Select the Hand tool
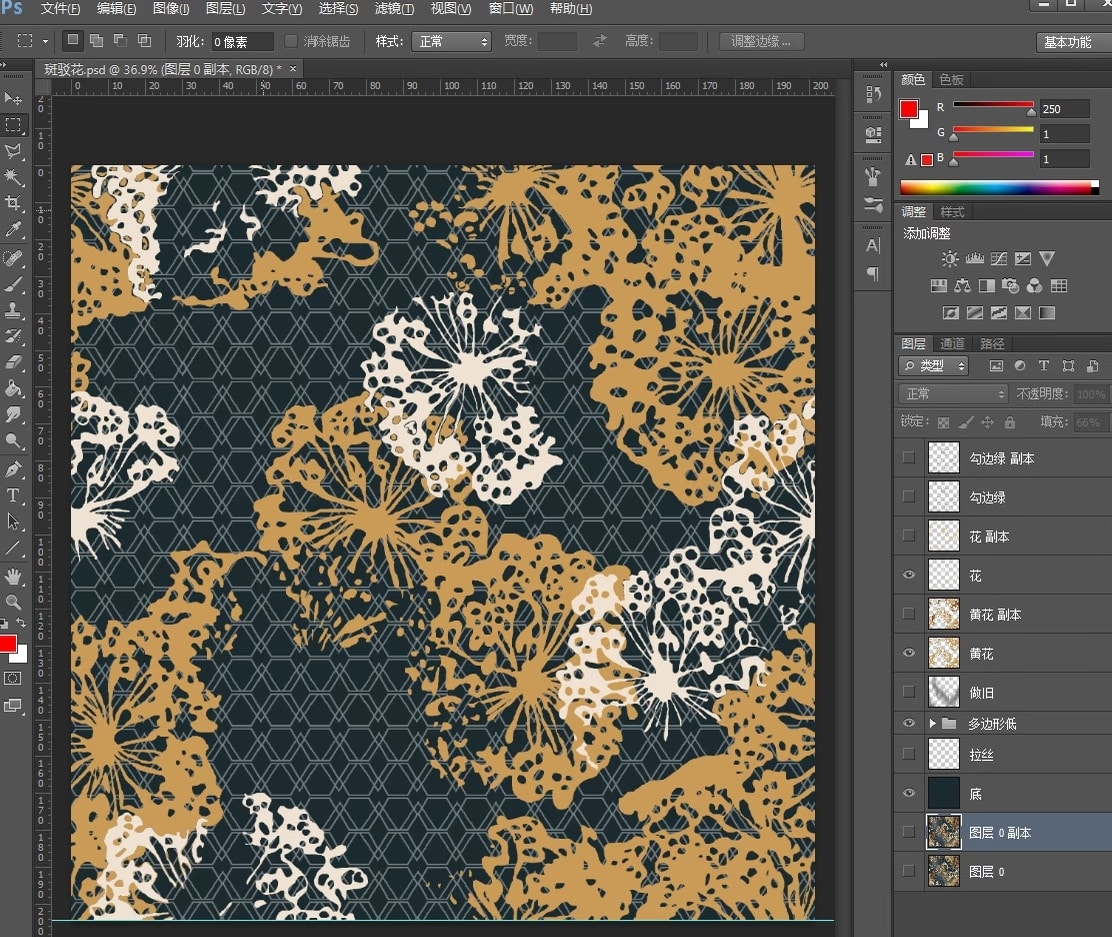This screenshot has height=937, width=1112. point(13,575)
